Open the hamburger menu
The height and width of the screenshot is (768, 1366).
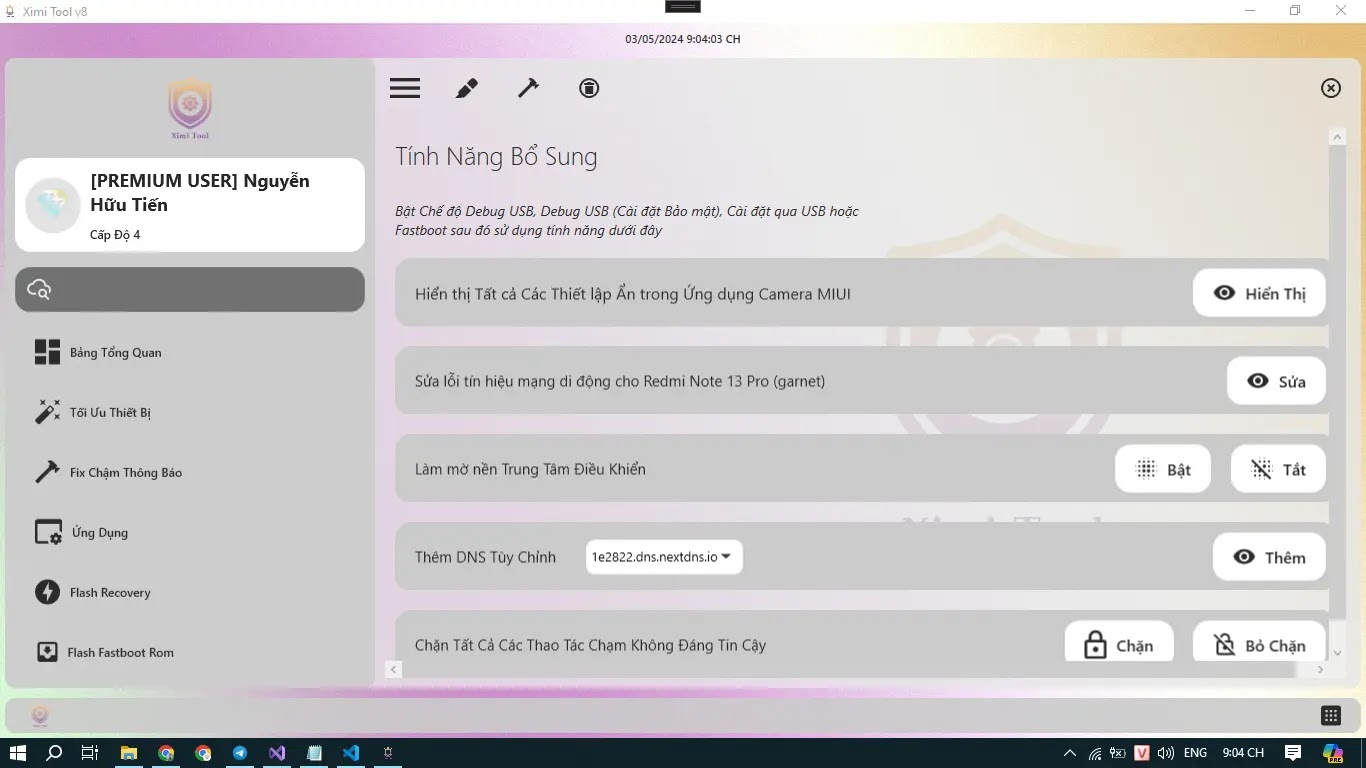(405, 88)
